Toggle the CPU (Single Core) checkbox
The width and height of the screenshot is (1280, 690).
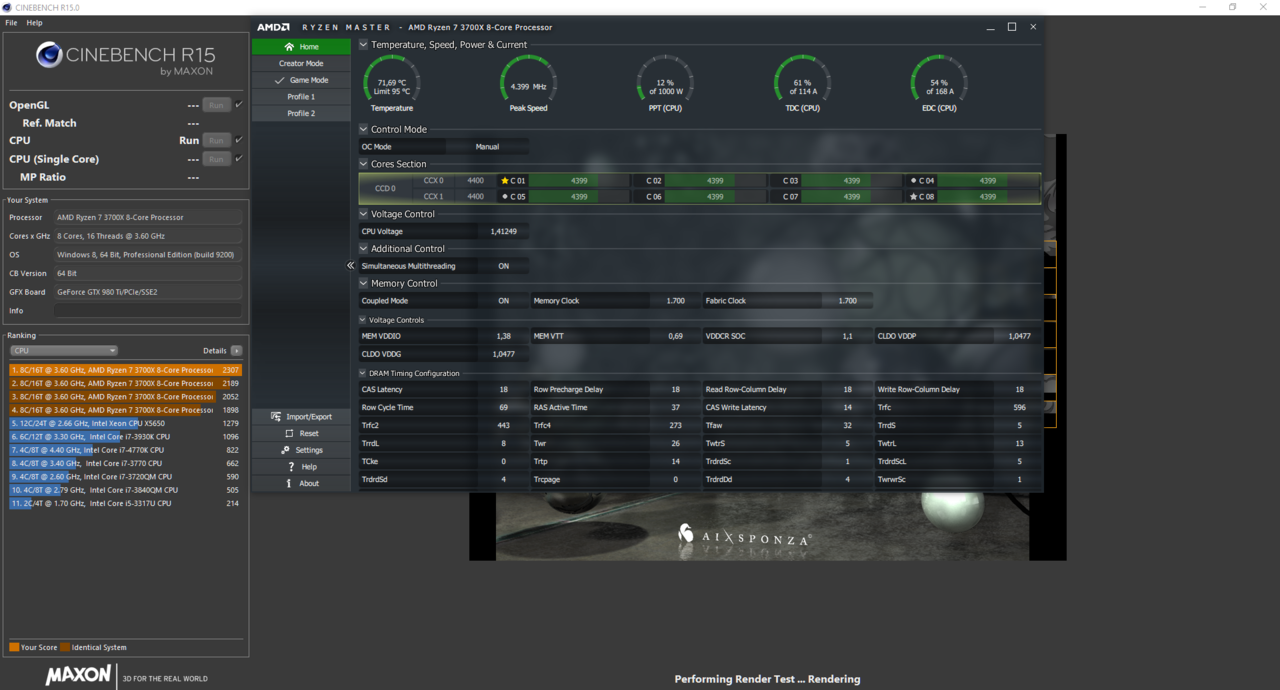(239, 158)
